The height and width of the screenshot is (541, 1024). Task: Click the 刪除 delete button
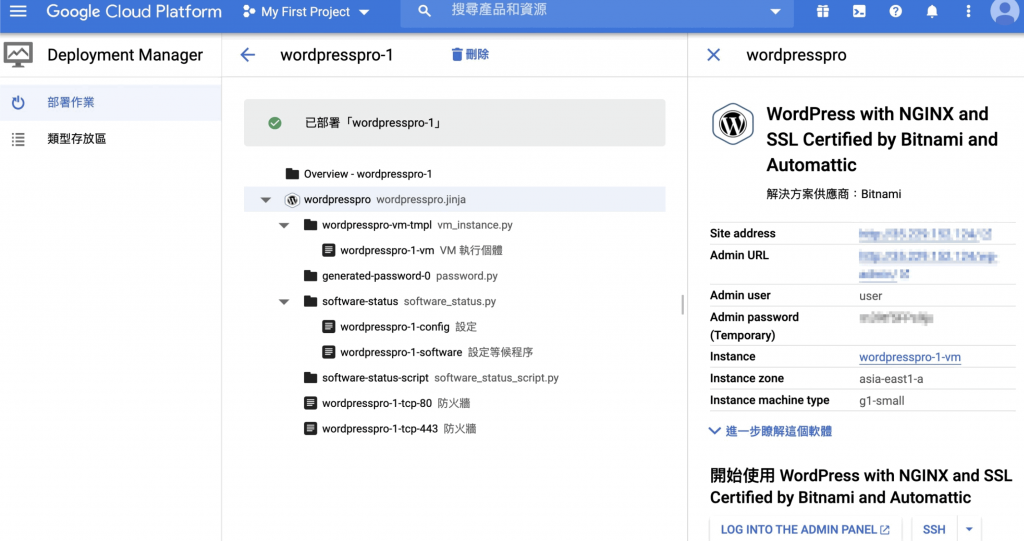[470, 54]
